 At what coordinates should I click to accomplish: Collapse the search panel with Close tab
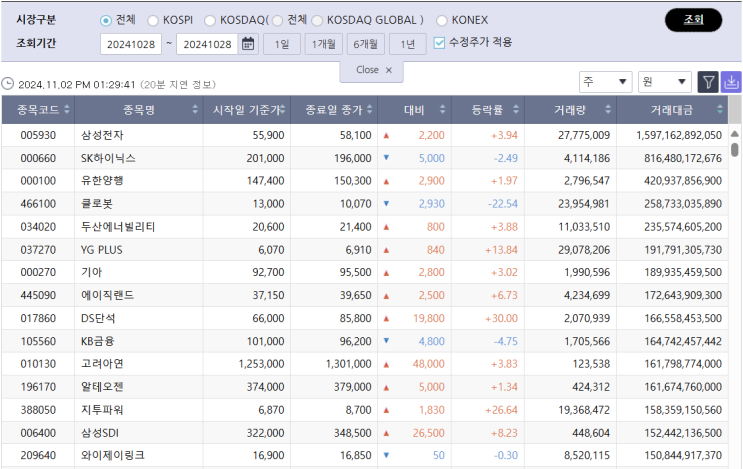coord(372,71)
